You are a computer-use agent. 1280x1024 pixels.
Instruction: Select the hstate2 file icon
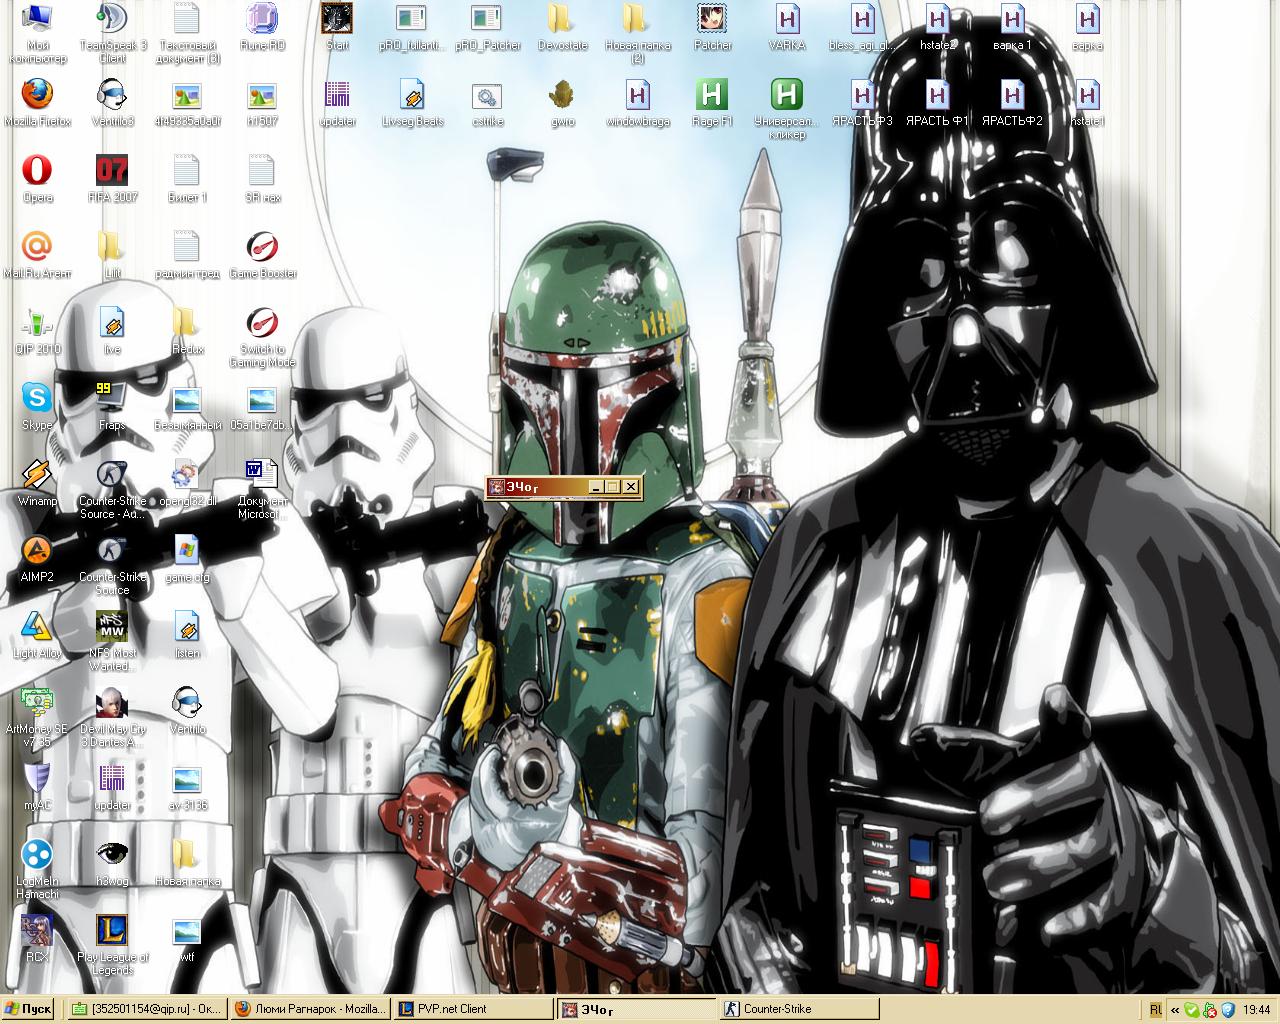coord(937,27)
